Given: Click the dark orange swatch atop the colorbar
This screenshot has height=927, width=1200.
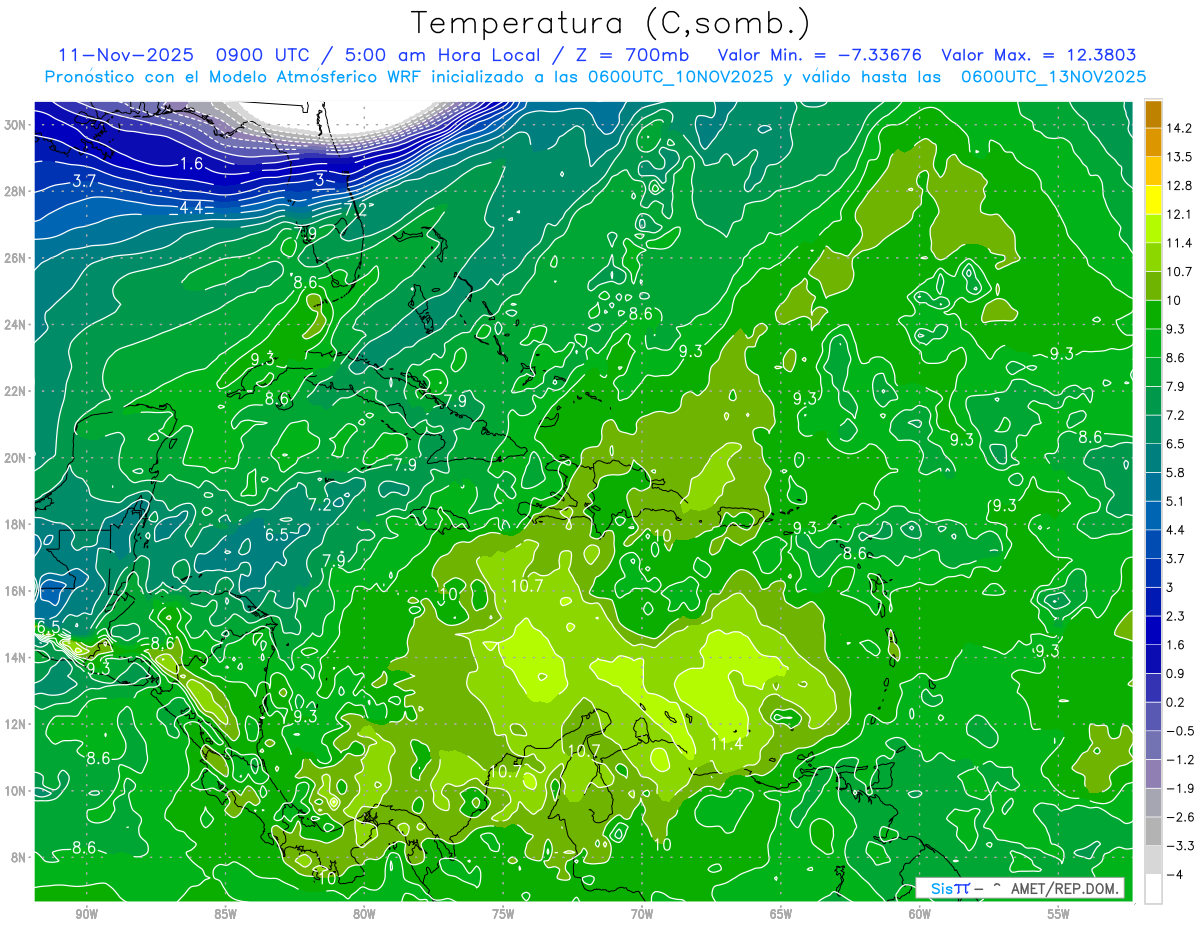Looking at the screenshot, I should pyautogui.click(x=1153, y=115).
